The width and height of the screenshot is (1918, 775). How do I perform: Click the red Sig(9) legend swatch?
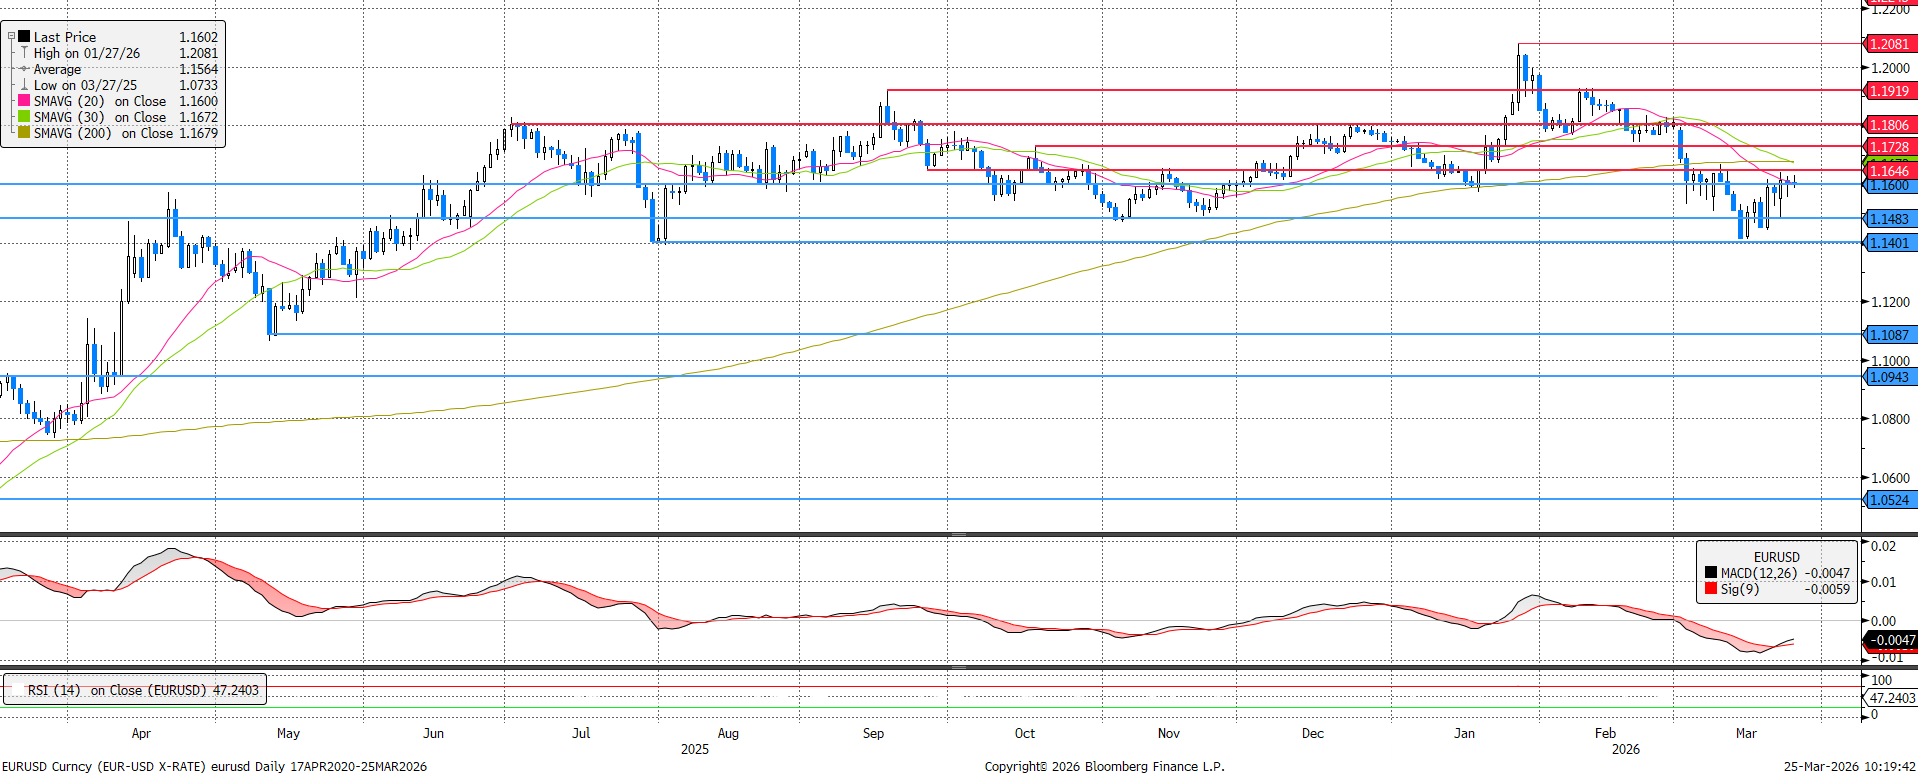tap(1711, 589)
